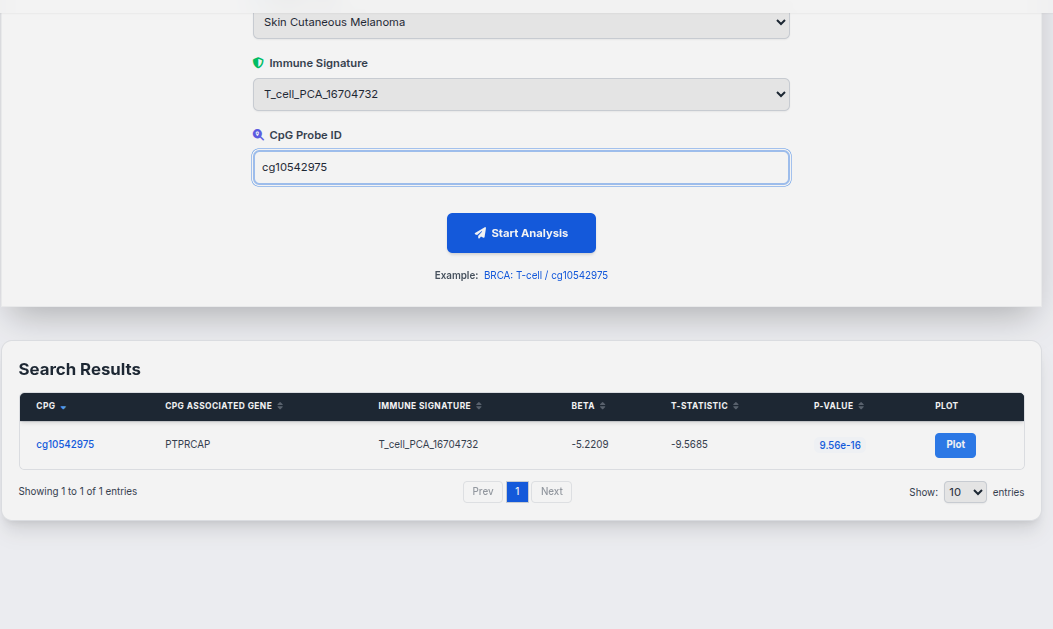This screenshot has height=629, width=1053.
Task: Open the cg10542975 link in results table
Action: (x=65, y=444)
